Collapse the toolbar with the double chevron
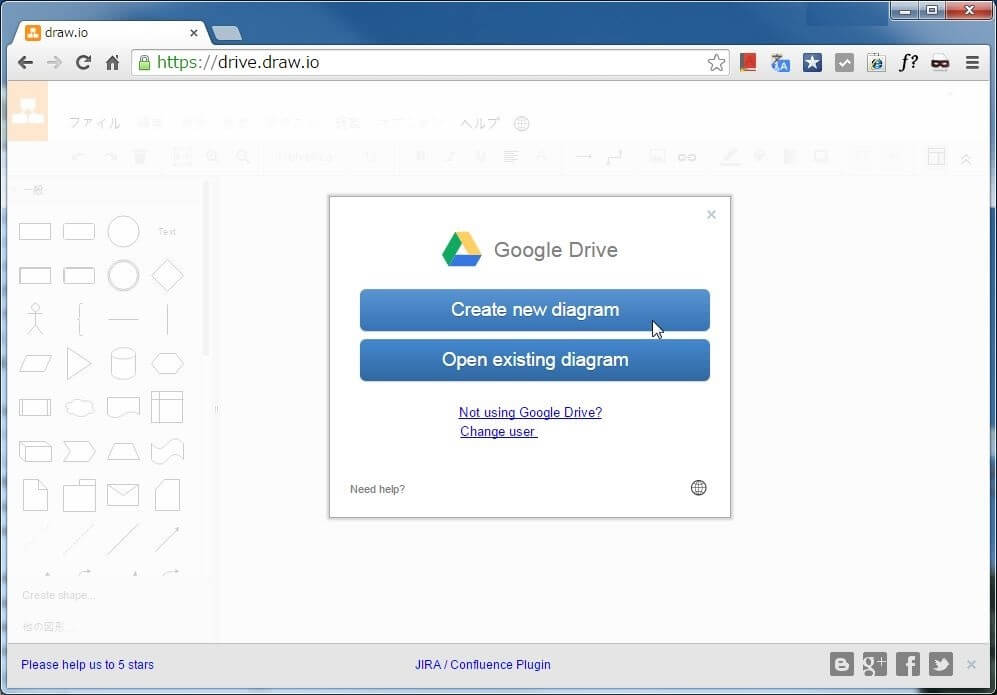Viewport: 997px width, 695px height. (965, 158)
